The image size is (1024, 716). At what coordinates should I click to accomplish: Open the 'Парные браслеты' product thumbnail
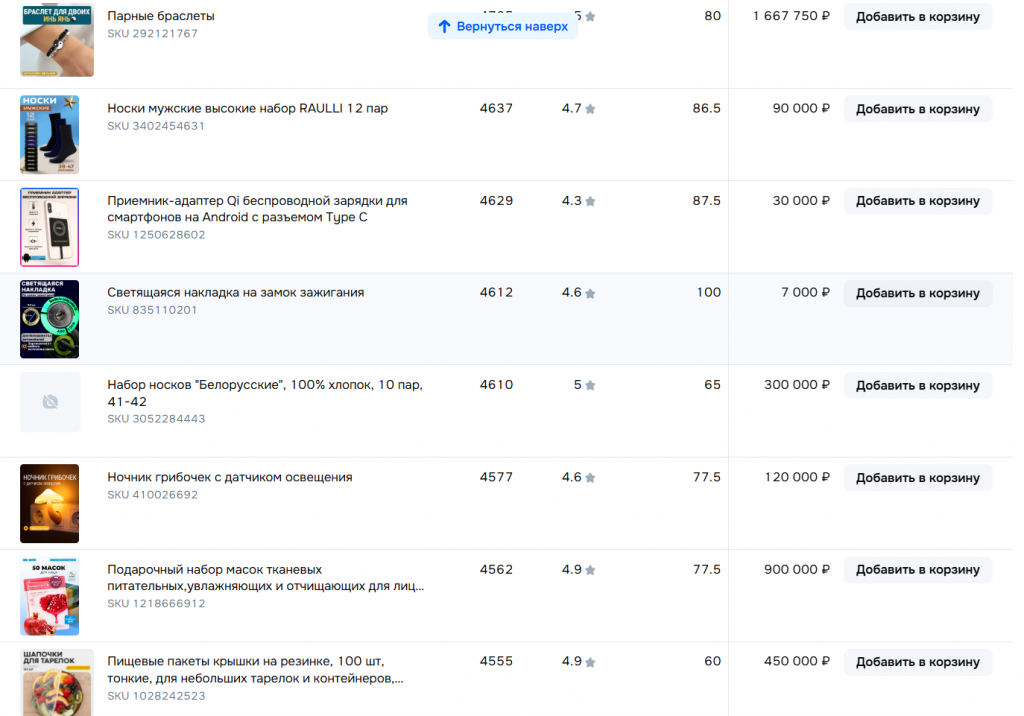pos(57,40)
